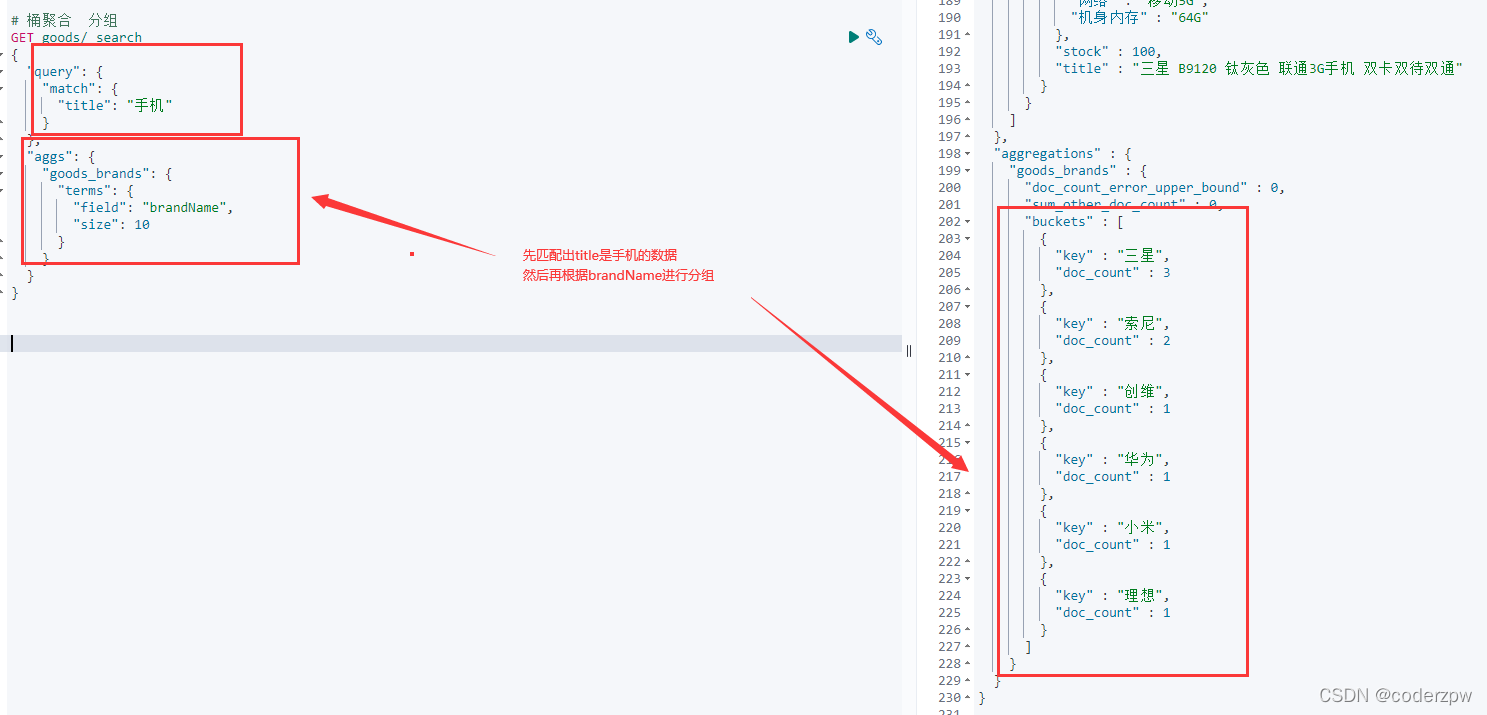This screenshot has height=715, width=1487.
Task: Click the "key" : "三星" bucket line
Action: (x=1112, y=256)
